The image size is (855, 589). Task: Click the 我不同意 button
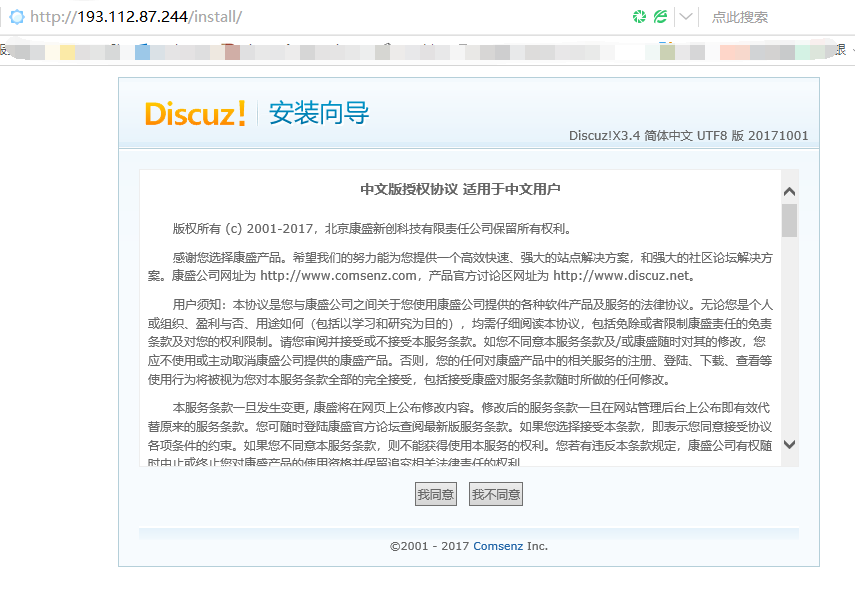click(496, 494)
